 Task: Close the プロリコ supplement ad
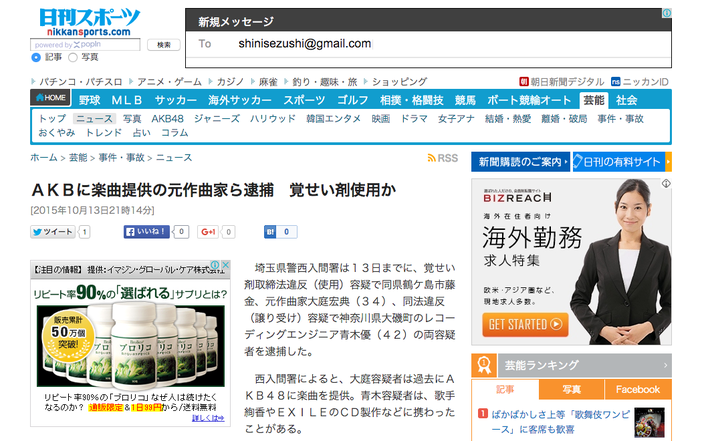click(226, 265)
